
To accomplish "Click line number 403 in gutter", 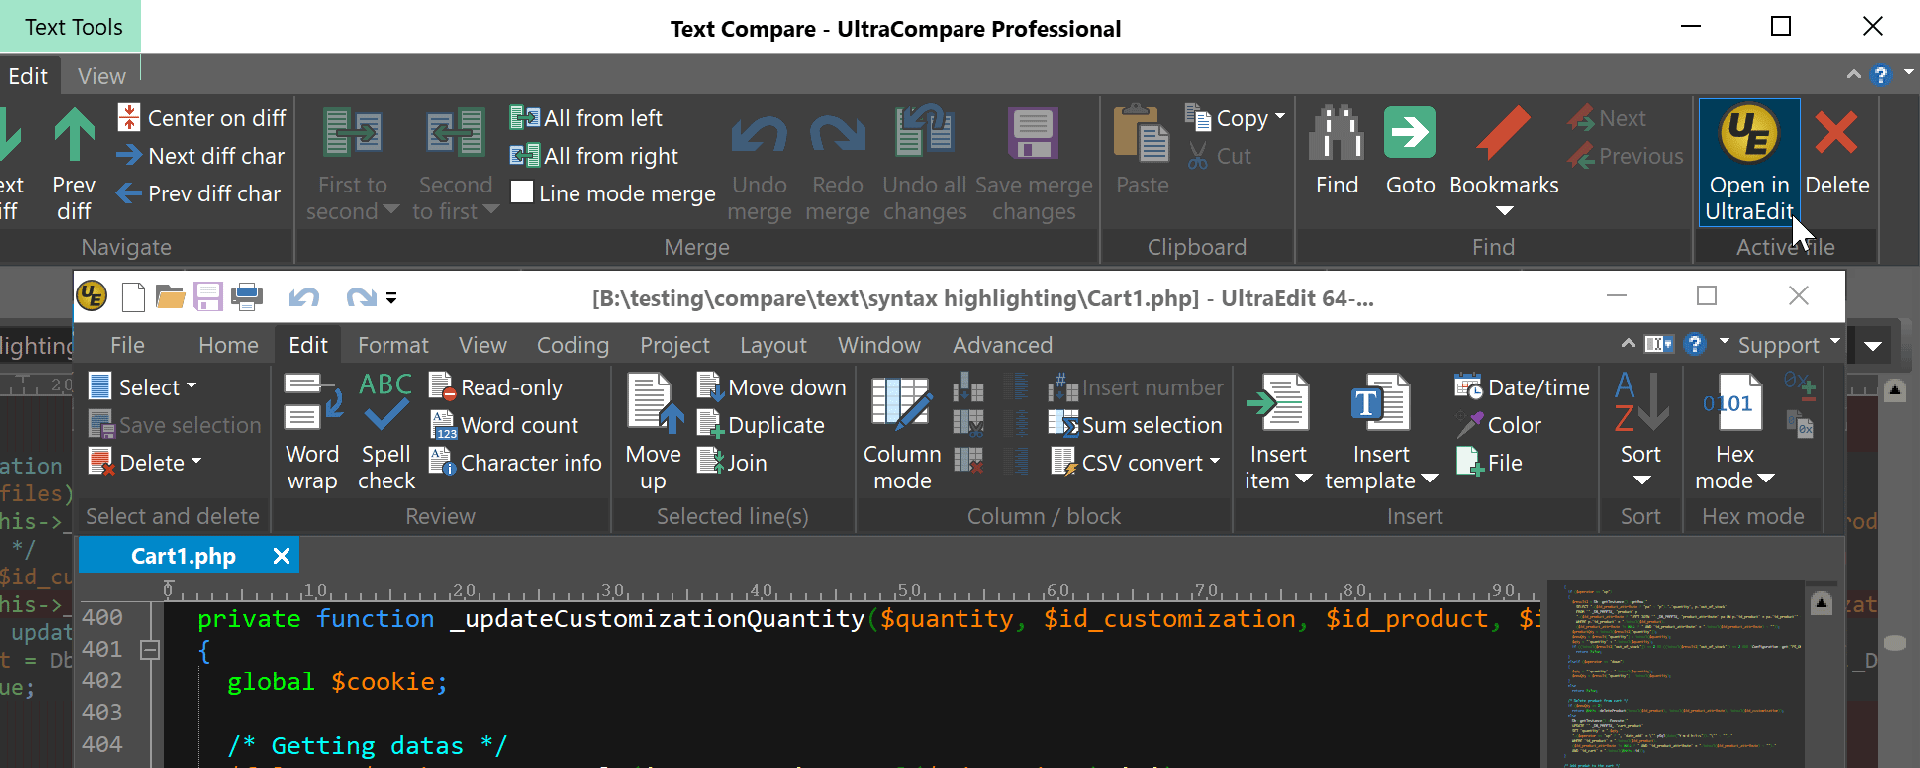I will 102,712.
